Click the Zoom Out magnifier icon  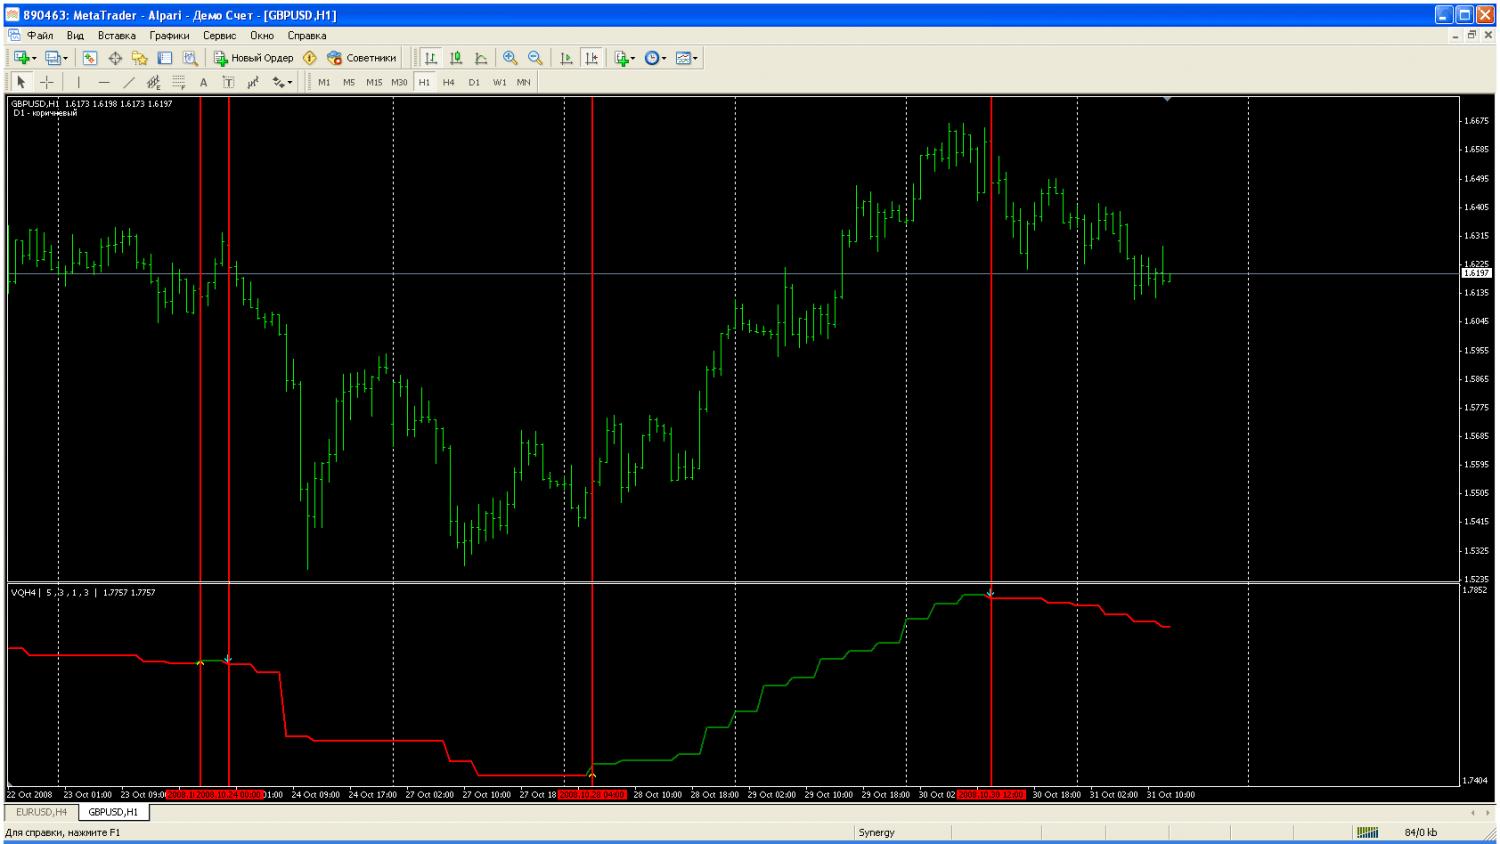(535, 58)
